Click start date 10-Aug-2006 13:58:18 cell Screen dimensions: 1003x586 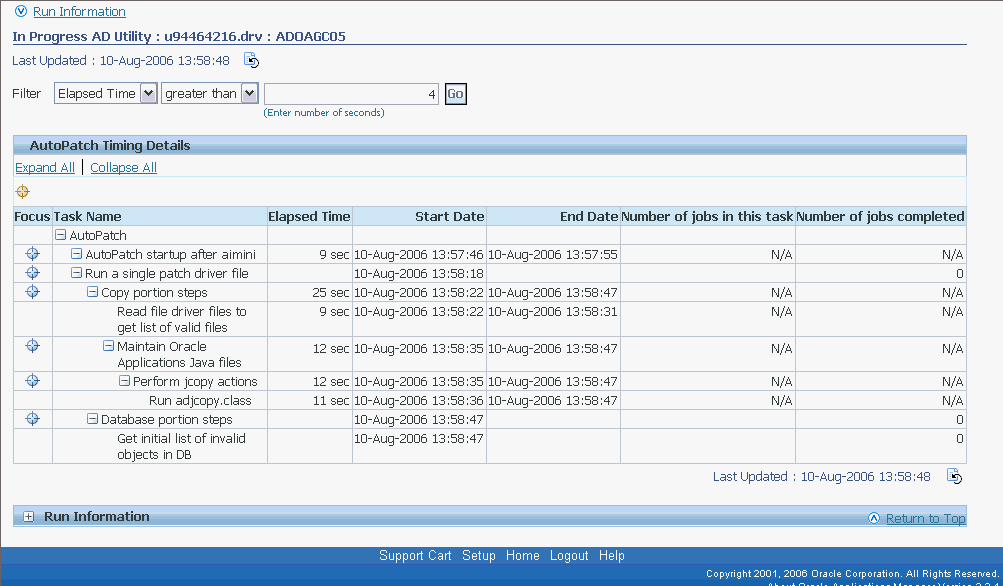click(x=419, y=273)
